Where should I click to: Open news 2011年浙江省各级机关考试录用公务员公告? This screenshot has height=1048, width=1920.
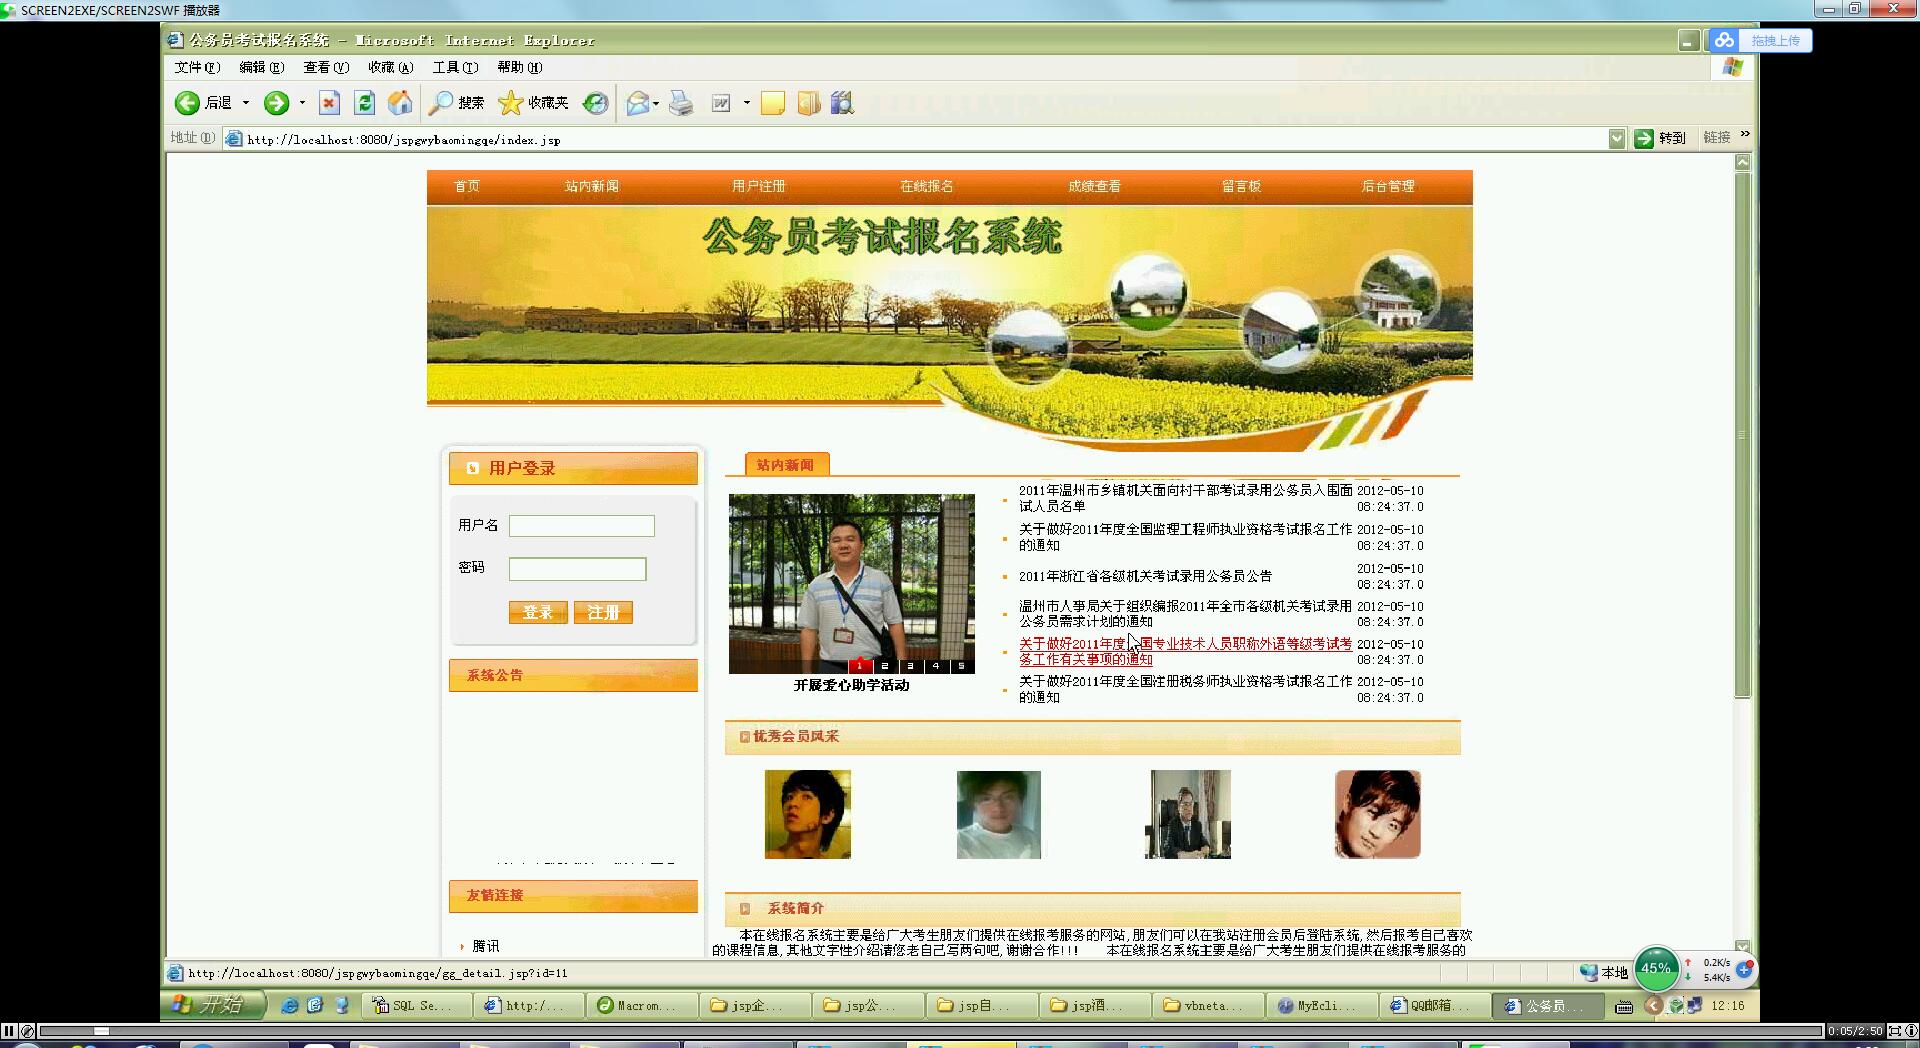1145,577
